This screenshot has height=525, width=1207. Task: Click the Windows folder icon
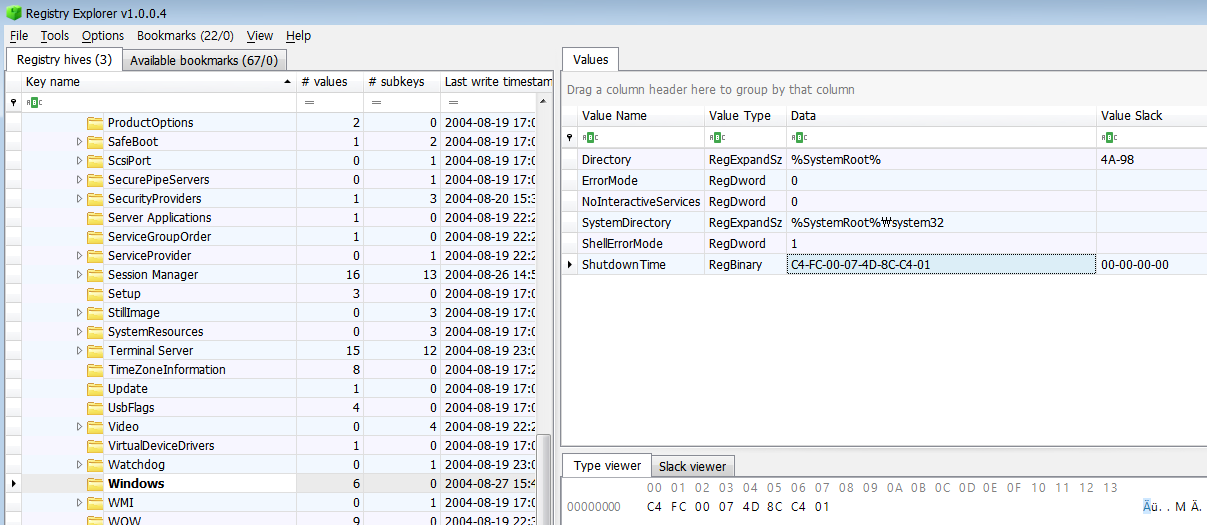[x=95, y=484]
